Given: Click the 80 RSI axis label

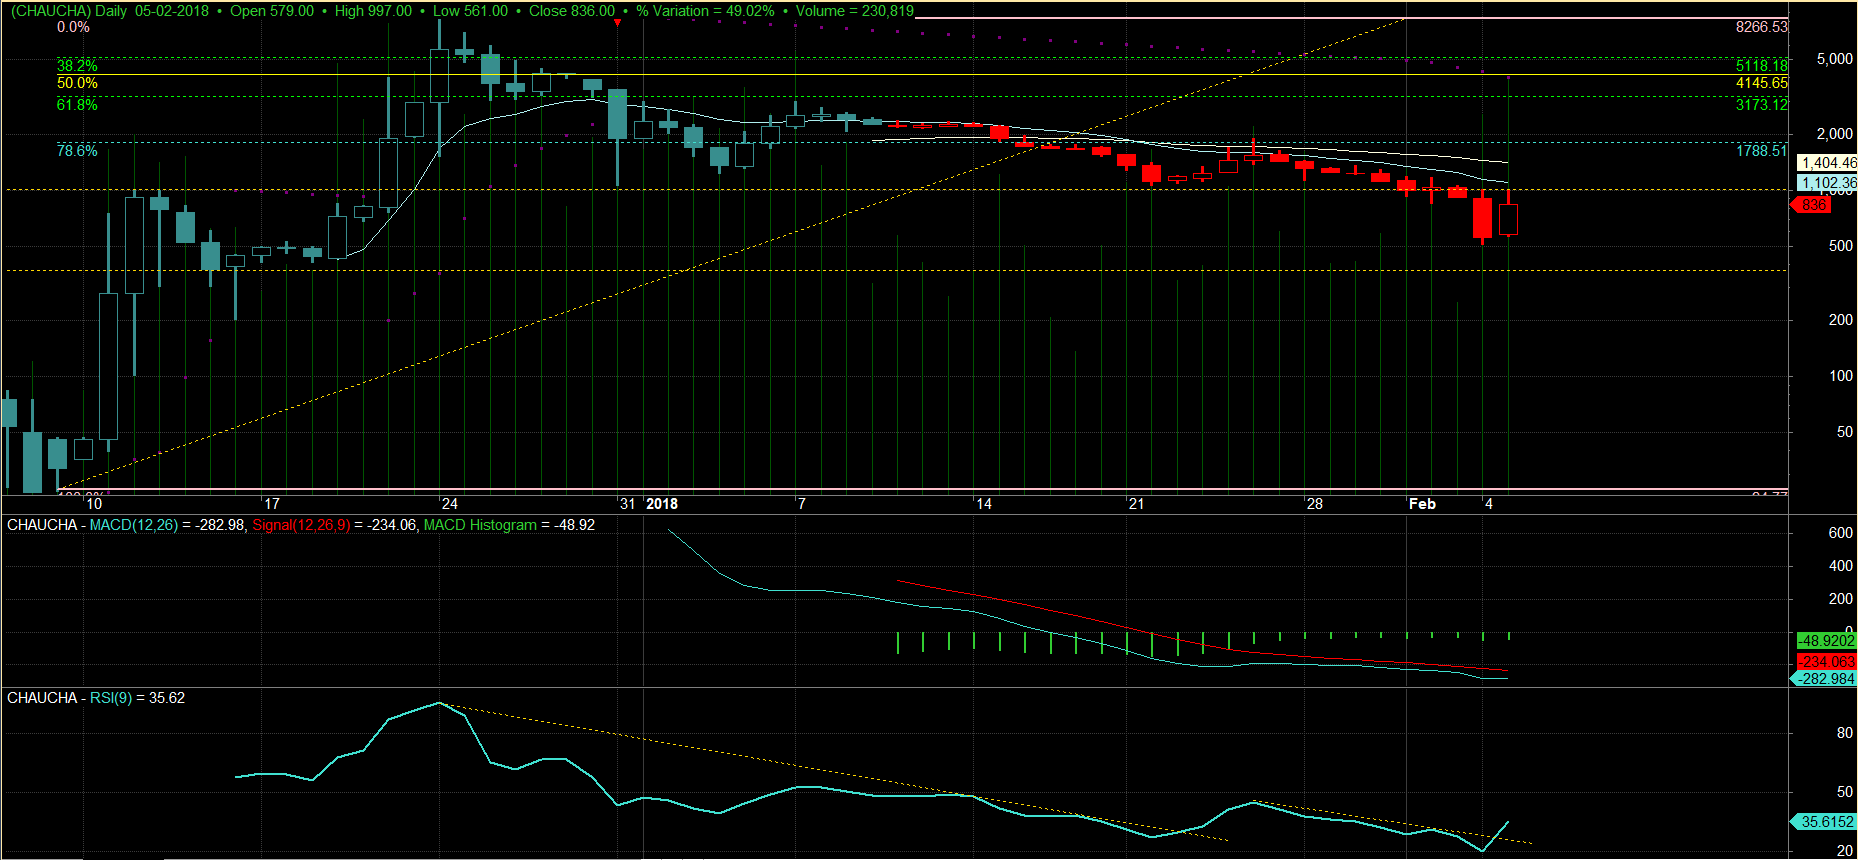Looking at the screenshot, I should tap(1845, 733).
